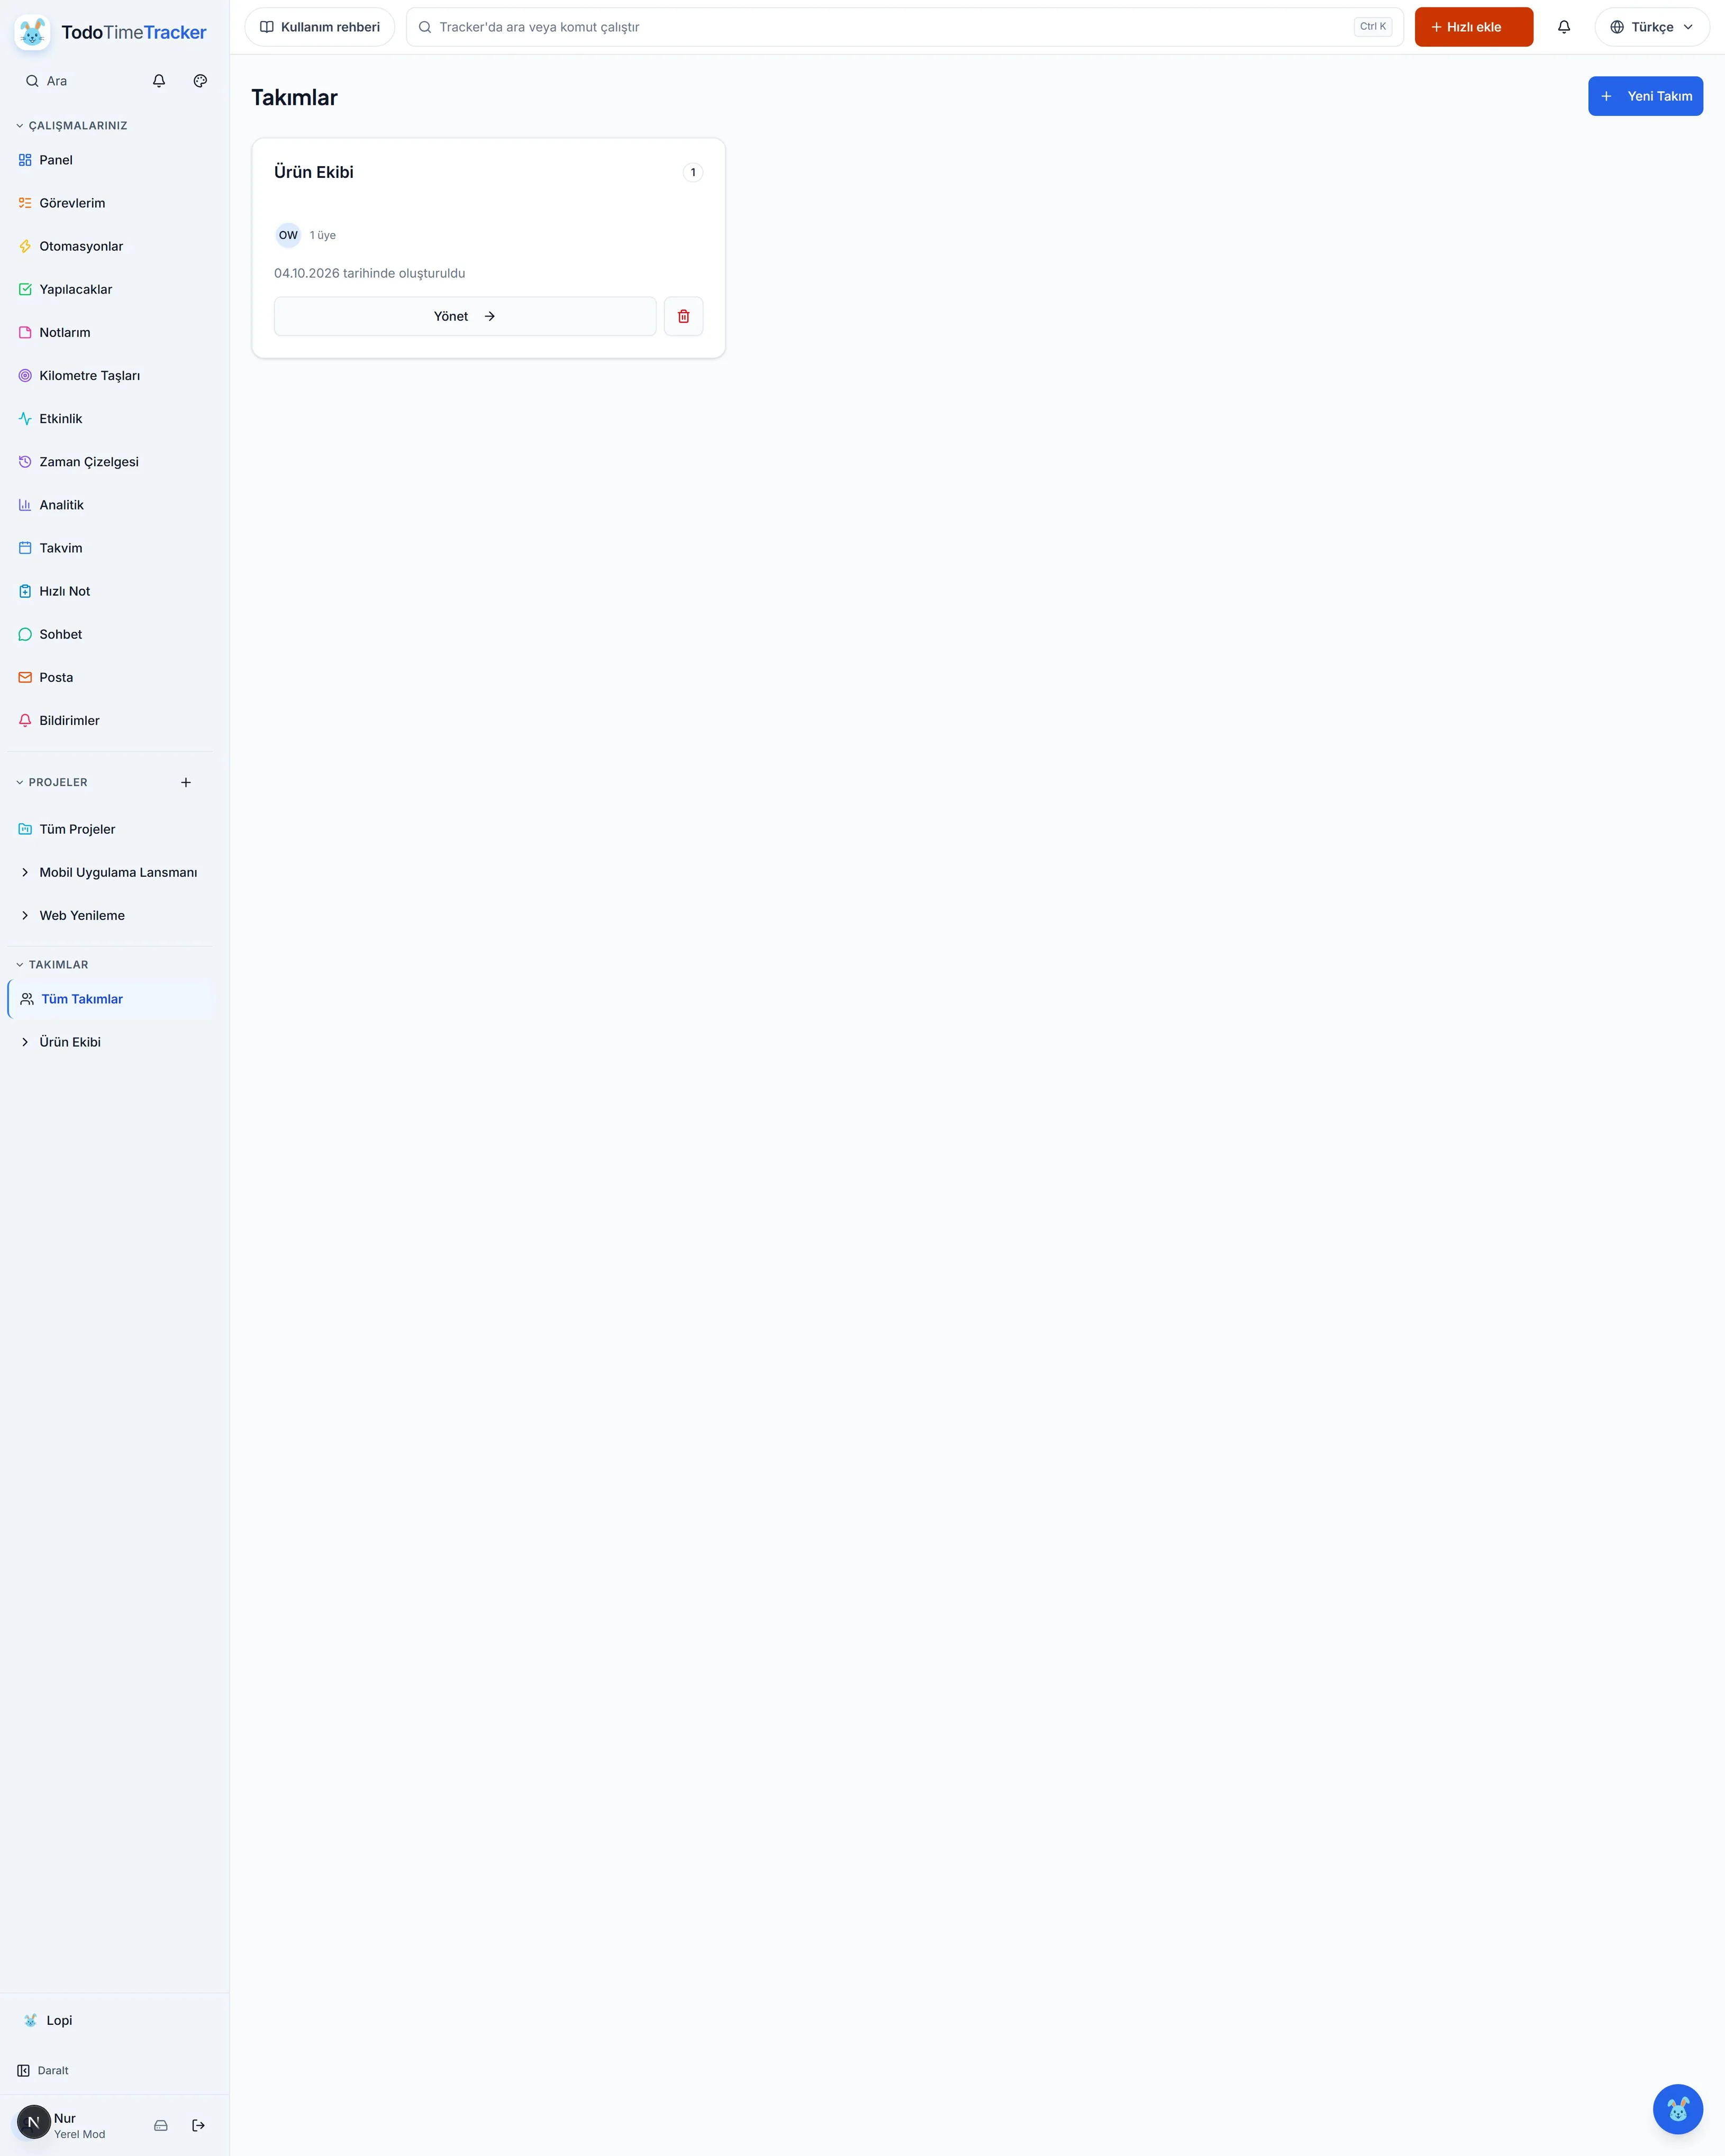Open Panel from the sidebar
Screen dimensions: 1725x2156
(x=111, y=160)
